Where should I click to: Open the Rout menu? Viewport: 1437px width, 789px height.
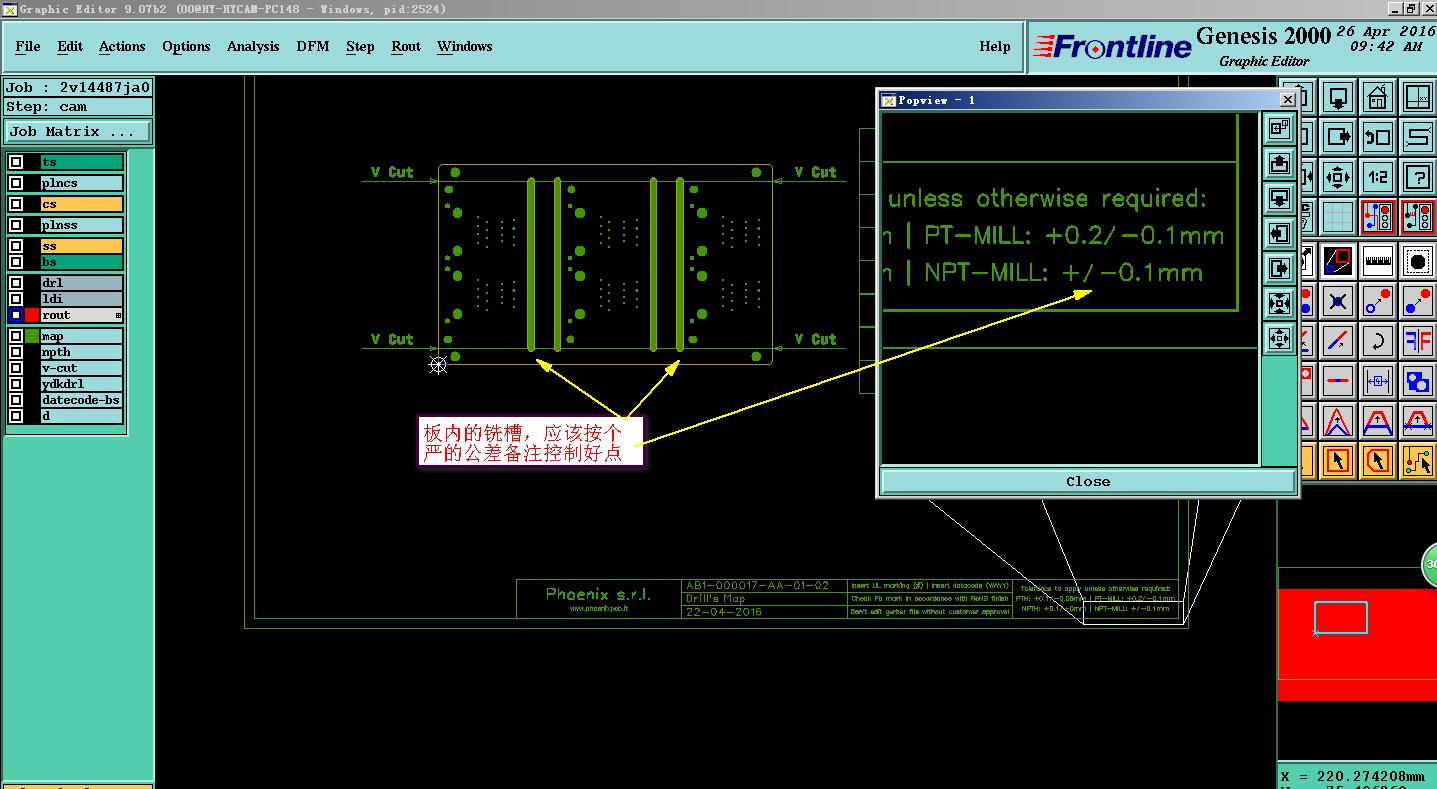pyautogui.click(x=406, y=46)
